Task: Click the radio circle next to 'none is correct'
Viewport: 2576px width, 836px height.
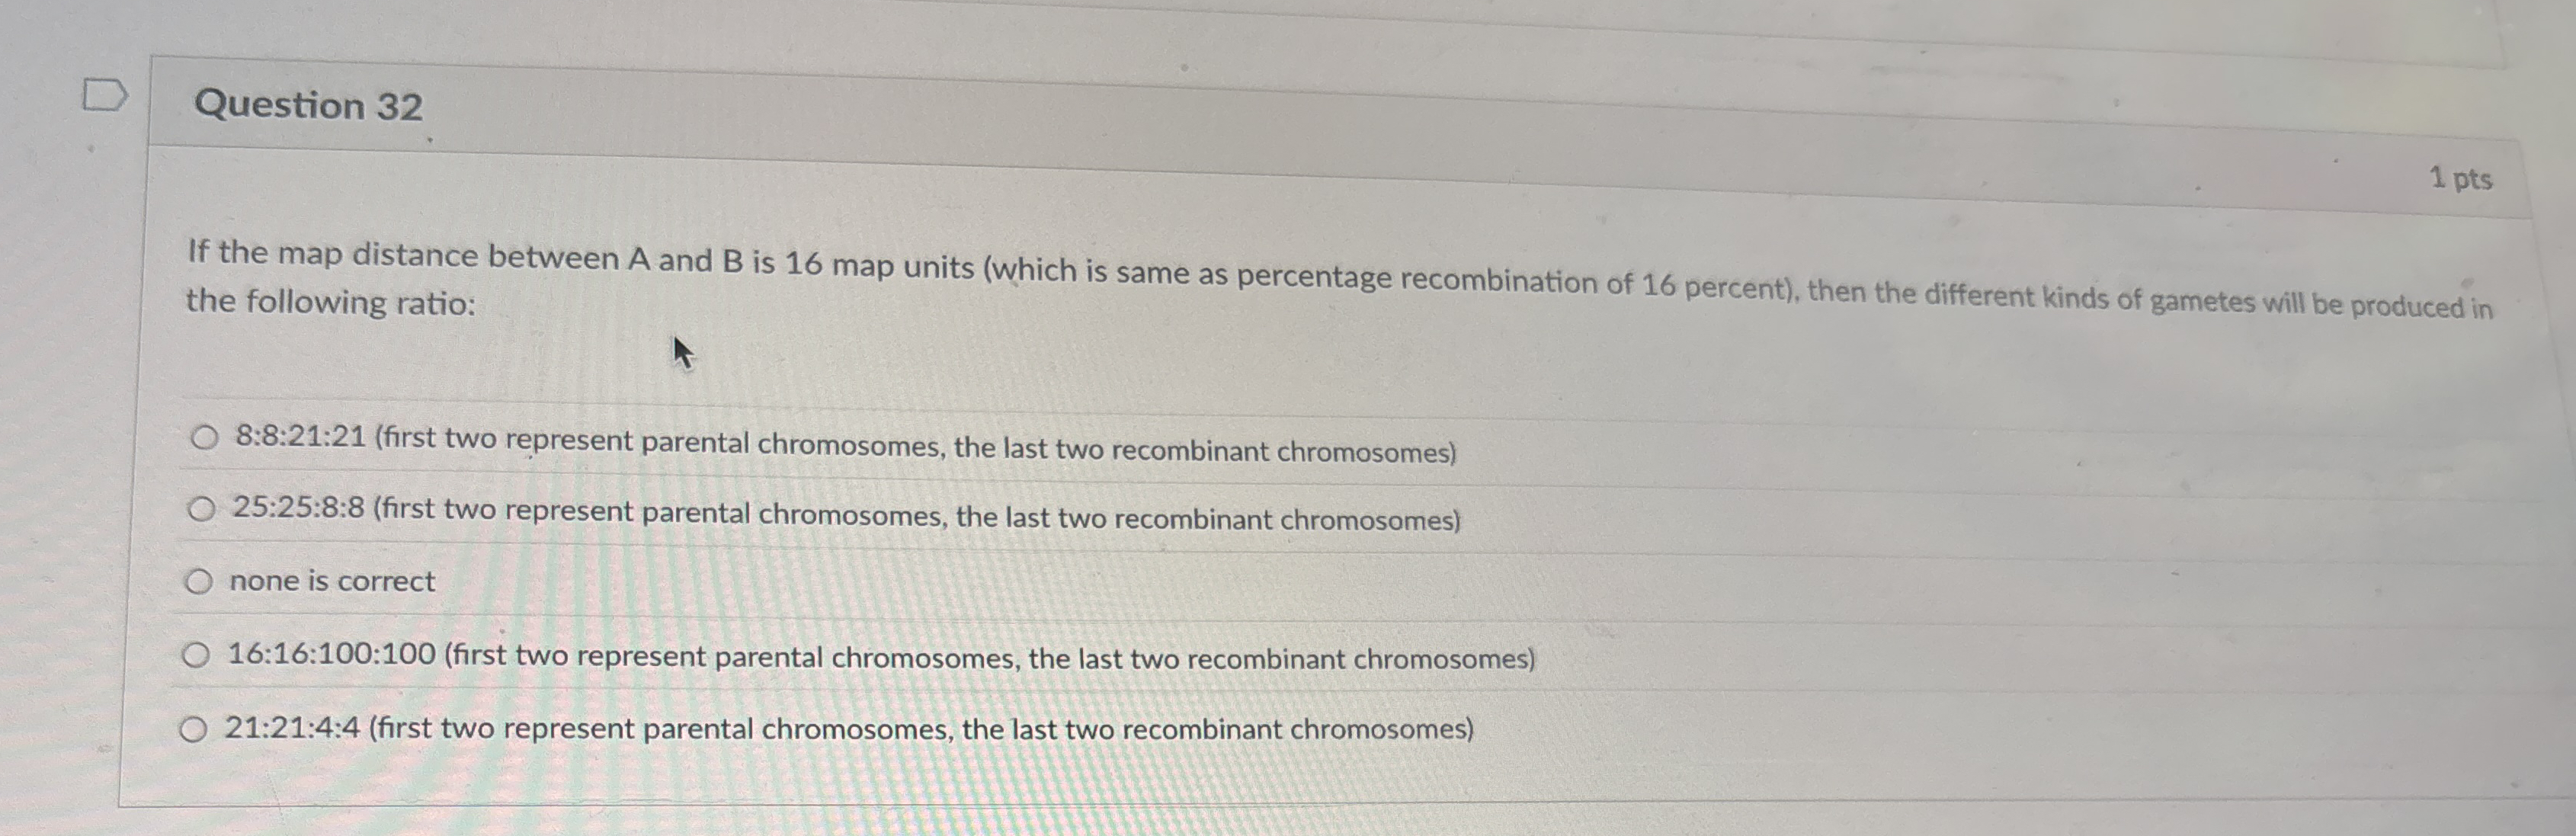Action: [200, 580]
